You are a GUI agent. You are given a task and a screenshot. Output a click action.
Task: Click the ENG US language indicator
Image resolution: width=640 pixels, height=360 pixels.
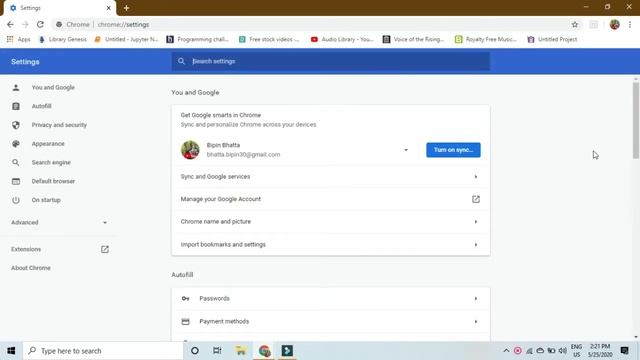(576, 351)
